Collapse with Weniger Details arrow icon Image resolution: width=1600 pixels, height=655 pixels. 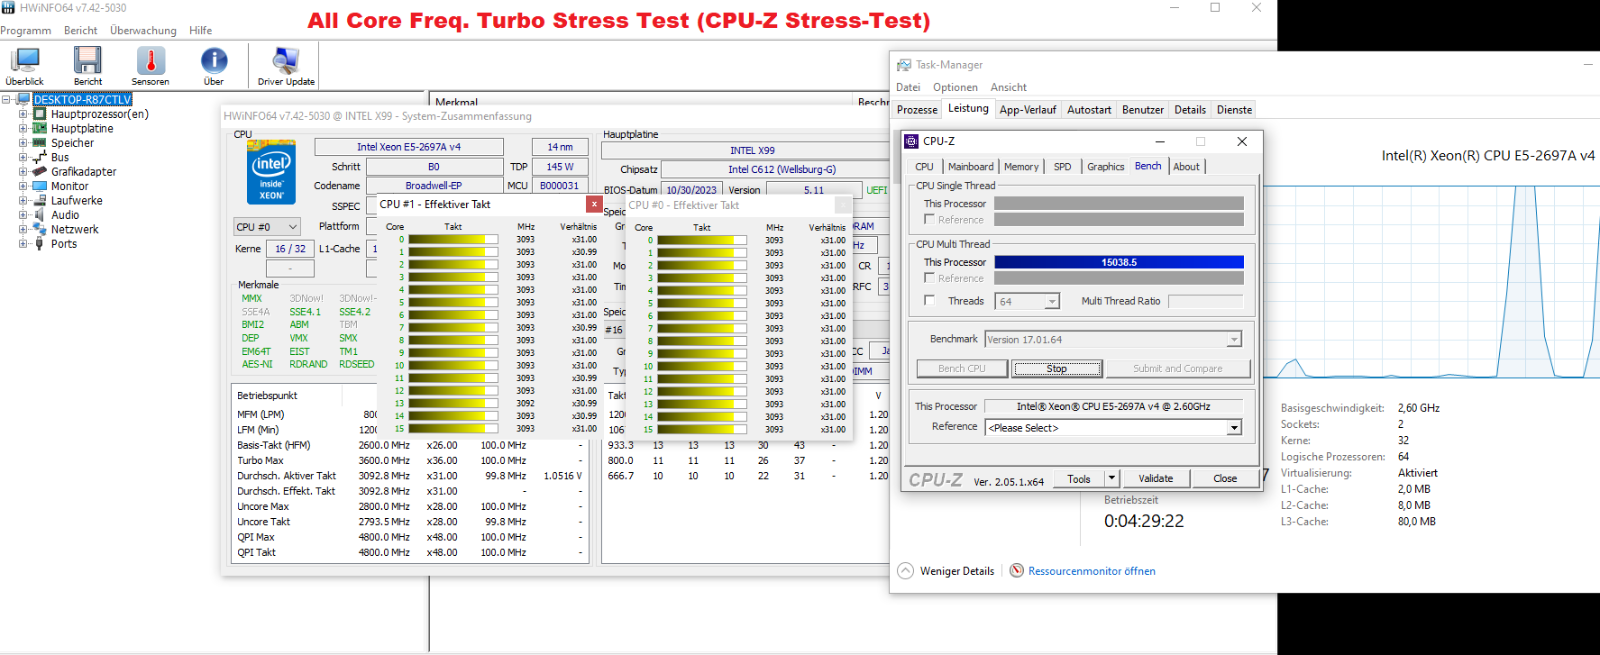click(x=906, y=571)
